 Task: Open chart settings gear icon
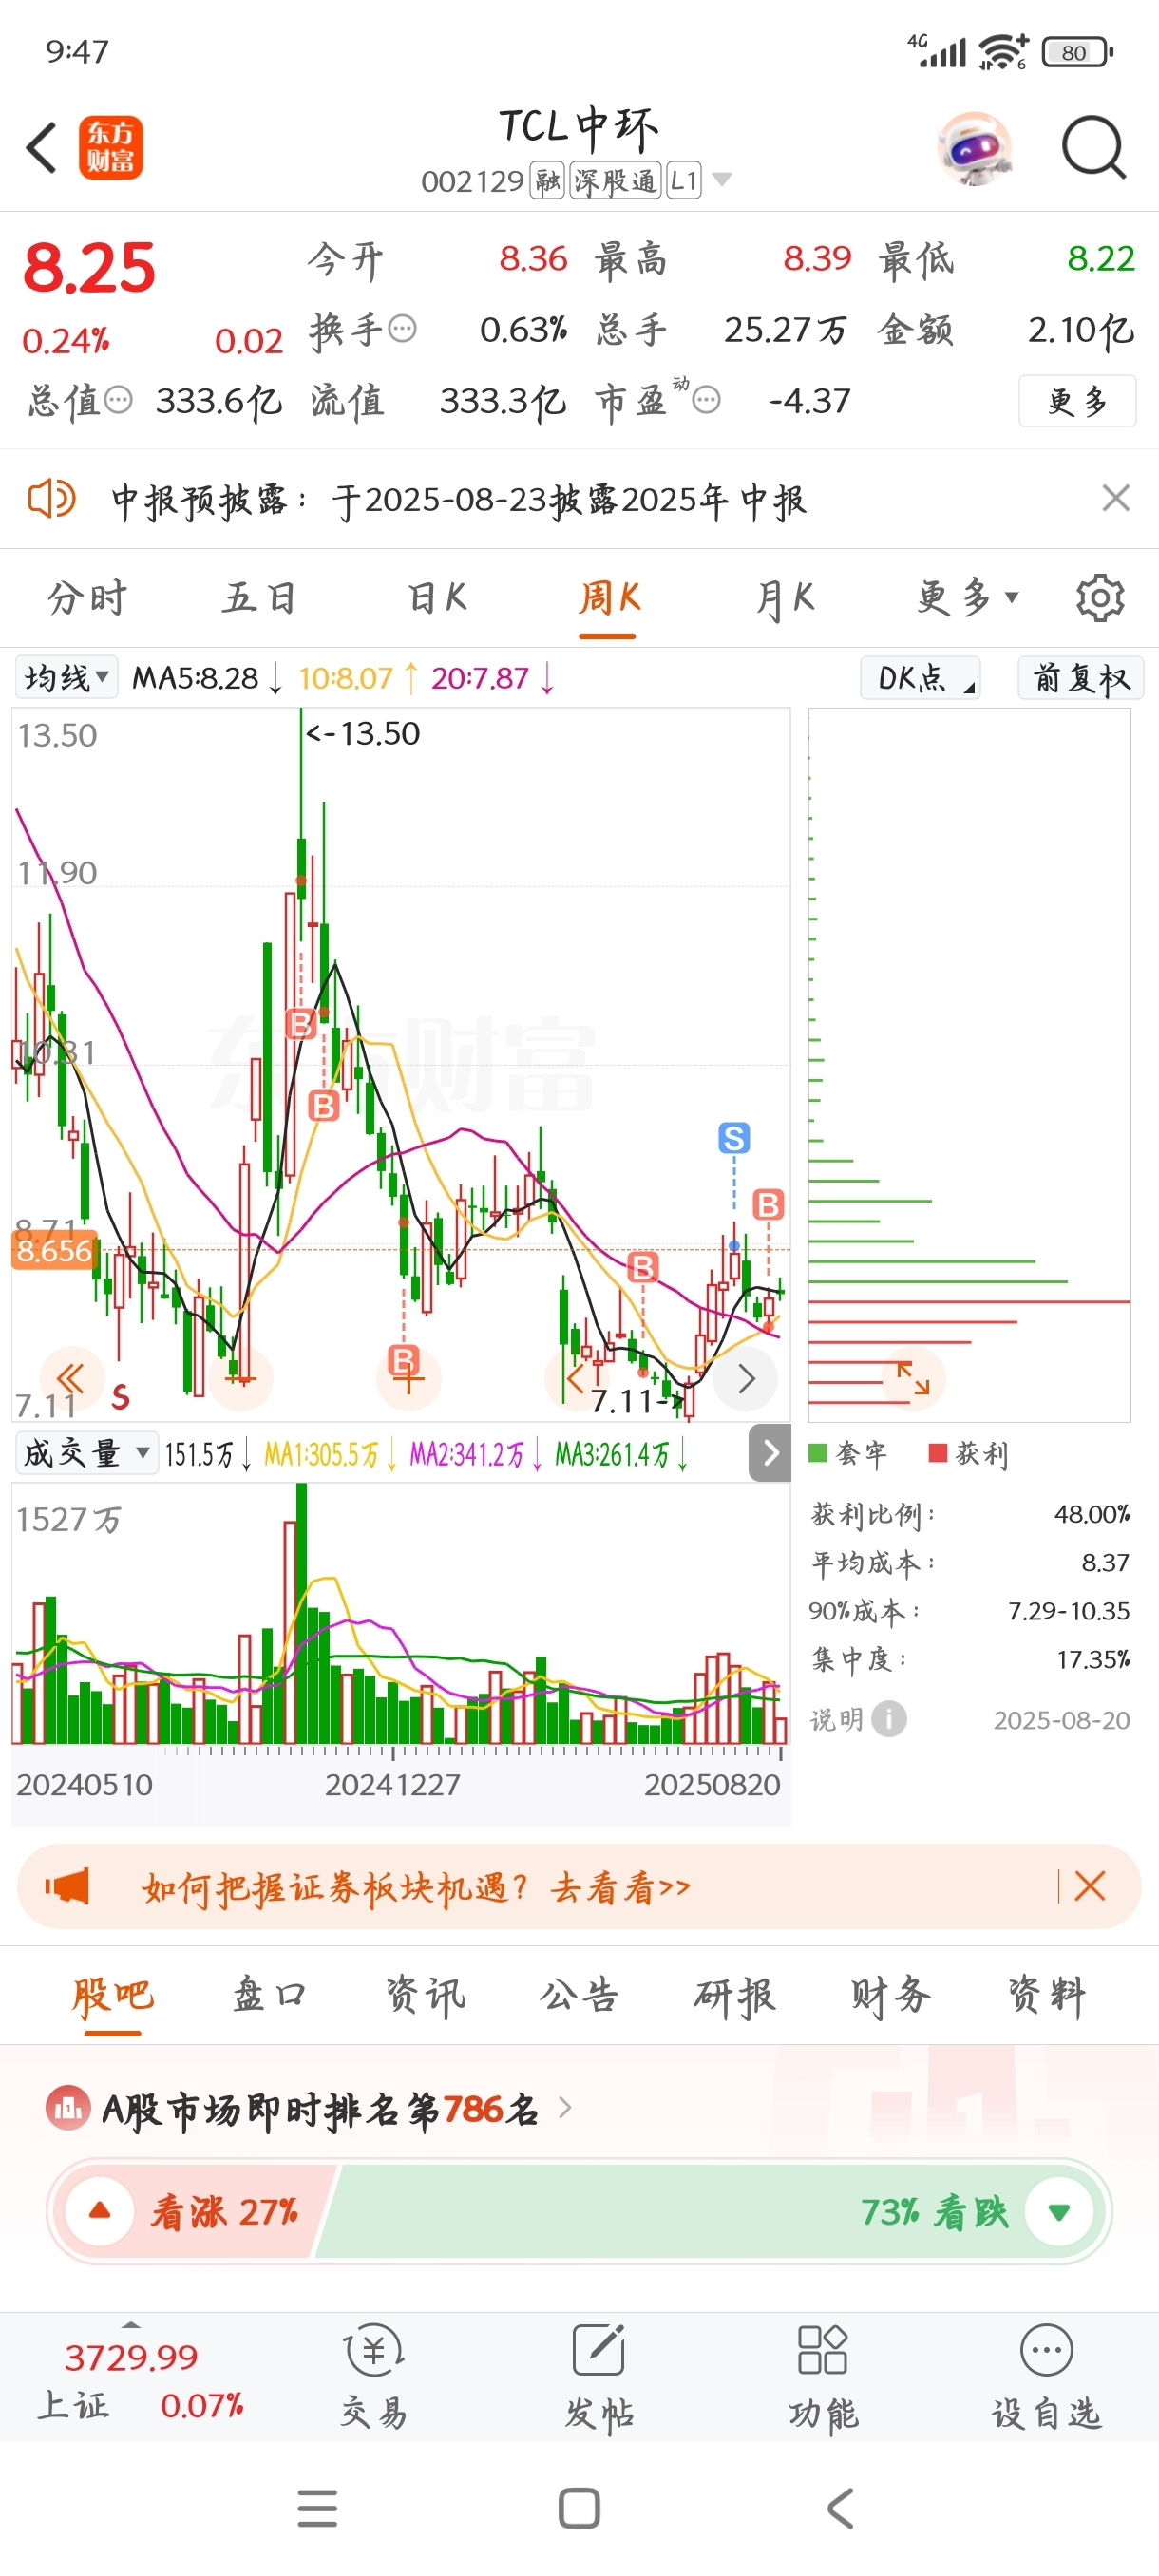coord(1100,598)
